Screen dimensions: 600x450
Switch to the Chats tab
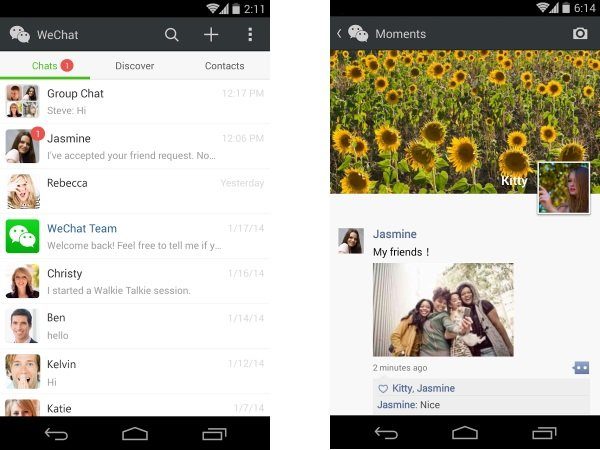click(x=45, y=65)
